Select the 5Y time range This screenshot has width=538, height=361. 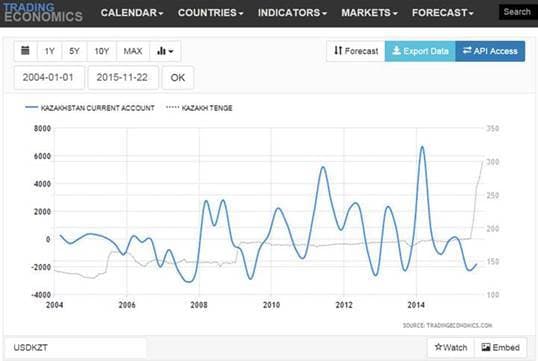(x=74, y=51)
